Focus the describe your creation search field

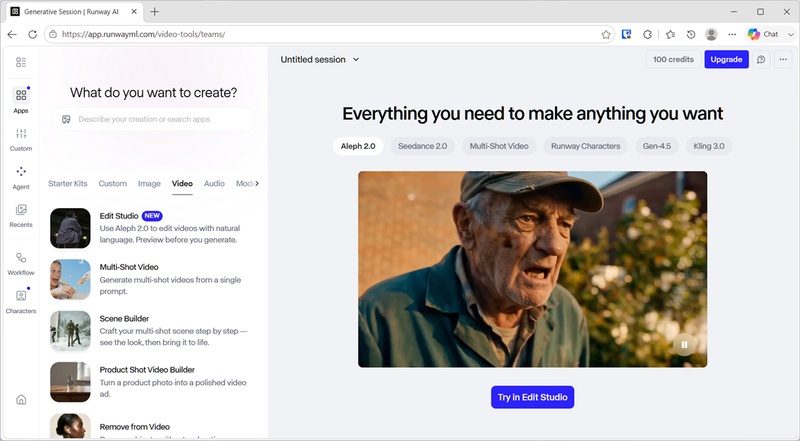tap(154, 119)
